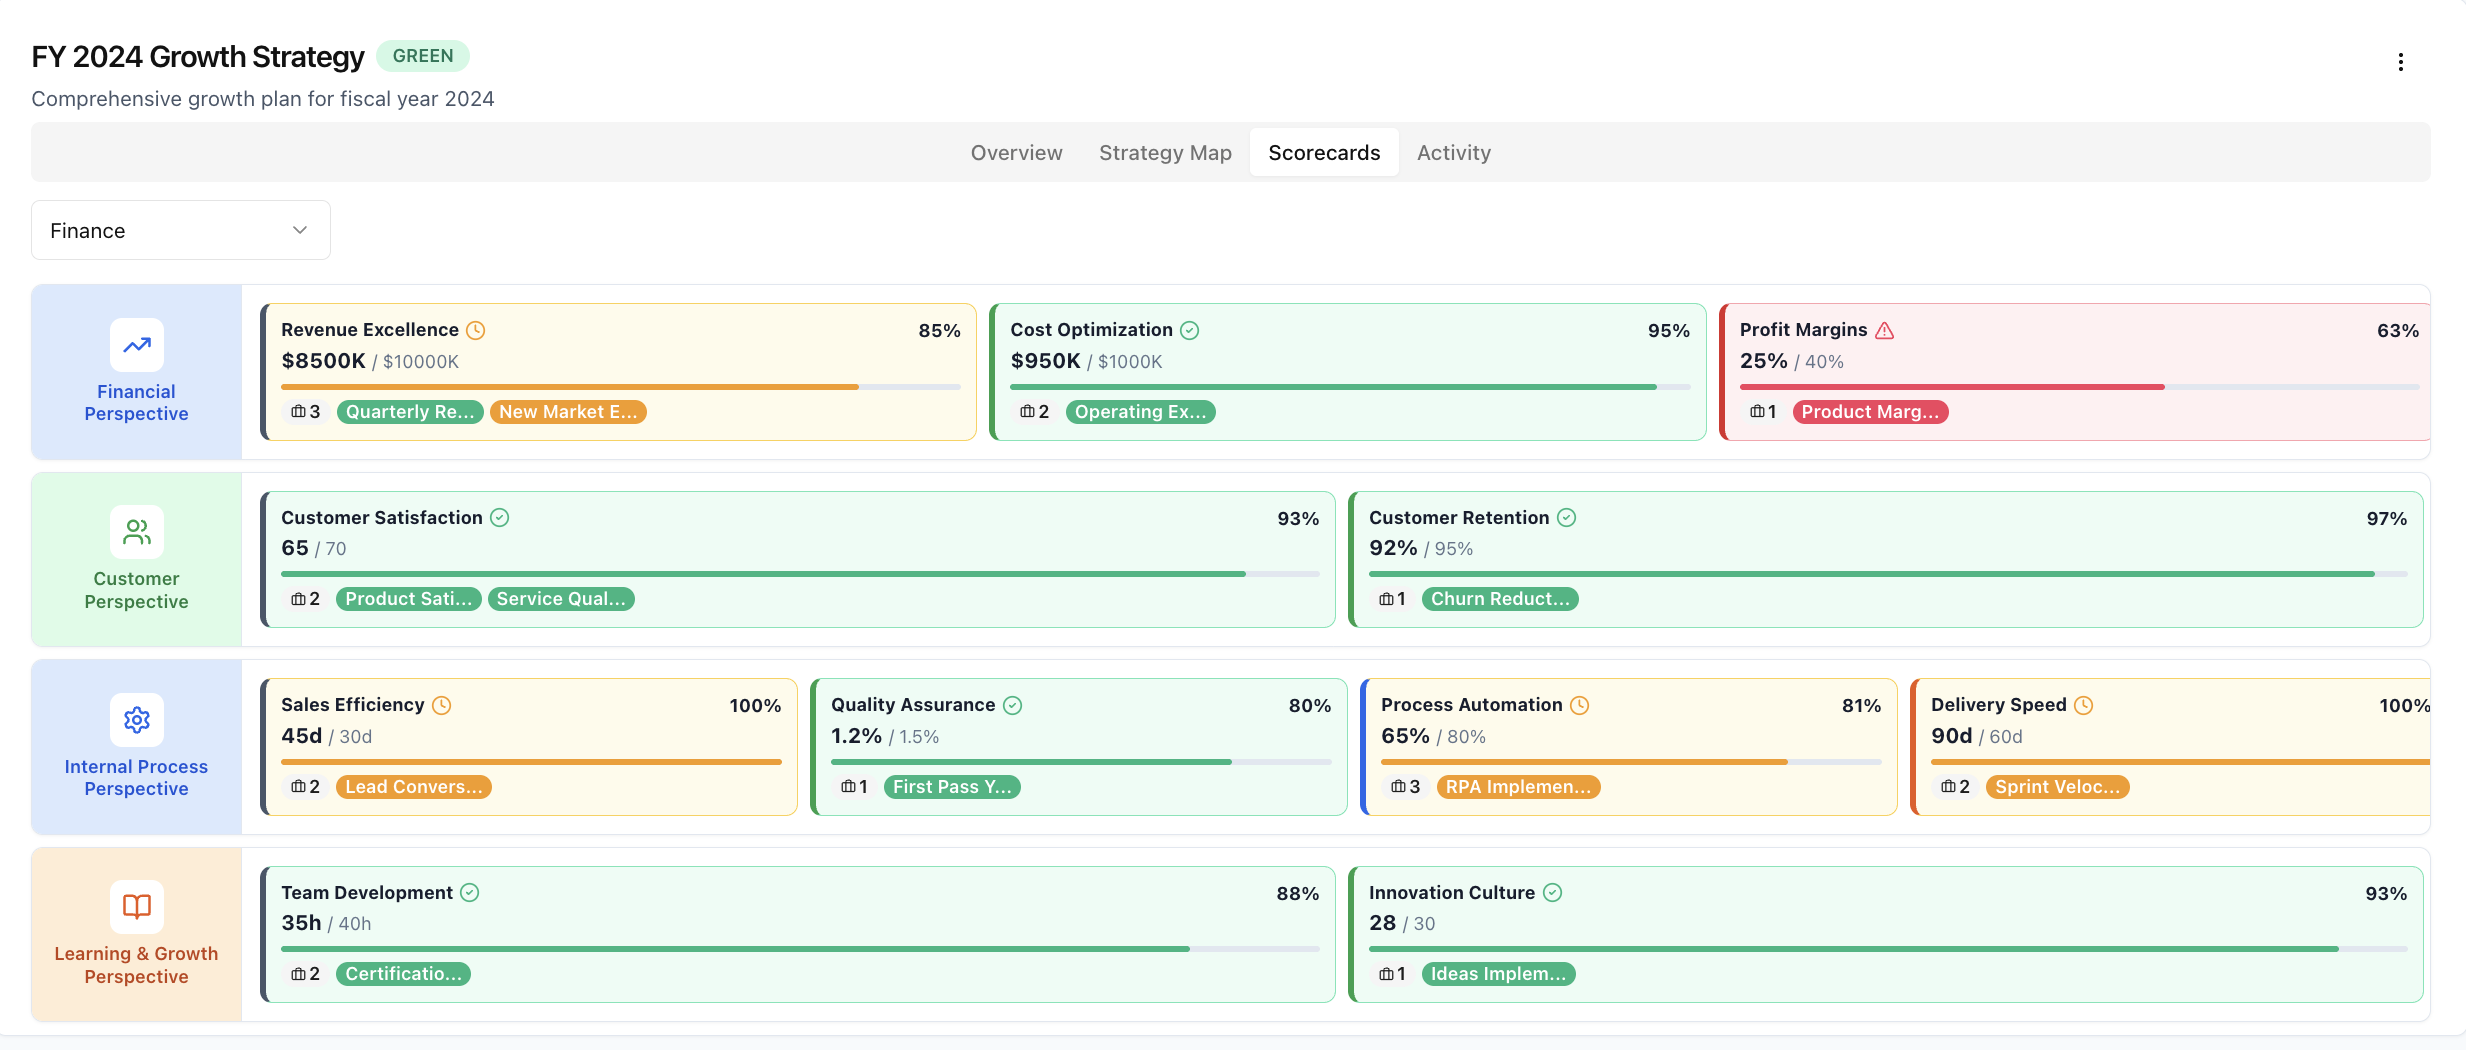Click the chevron arrow in Finance selector
Screen dimensions: 2466x1050
[300, 230]
